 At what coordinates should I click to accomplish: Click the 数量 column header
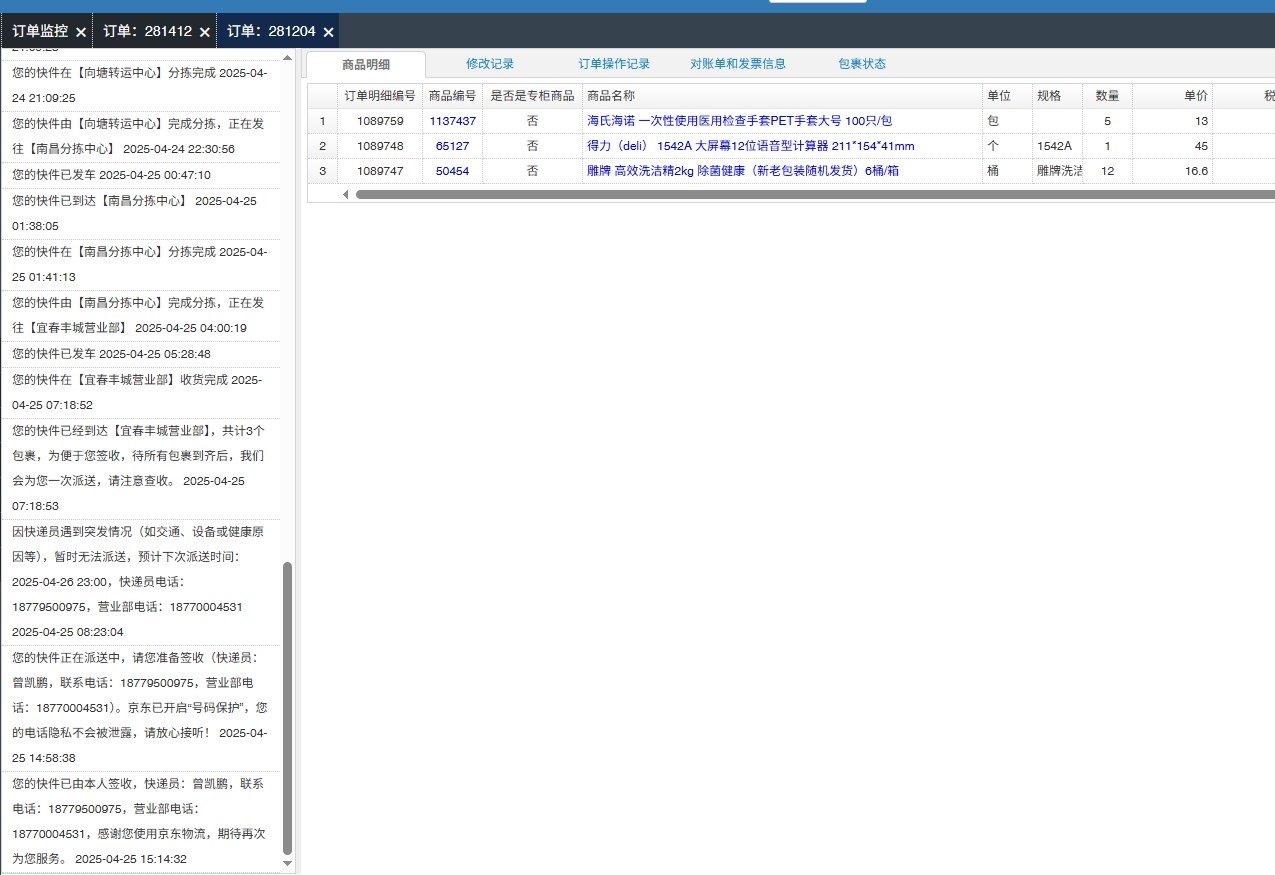coord(1107,96)
